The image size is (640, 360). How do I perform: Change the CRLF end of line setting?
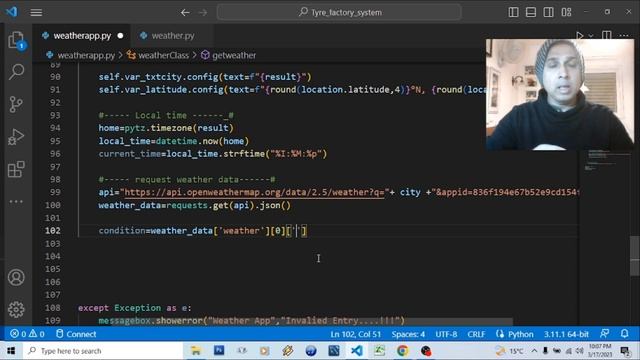click(x=476, y=334)
